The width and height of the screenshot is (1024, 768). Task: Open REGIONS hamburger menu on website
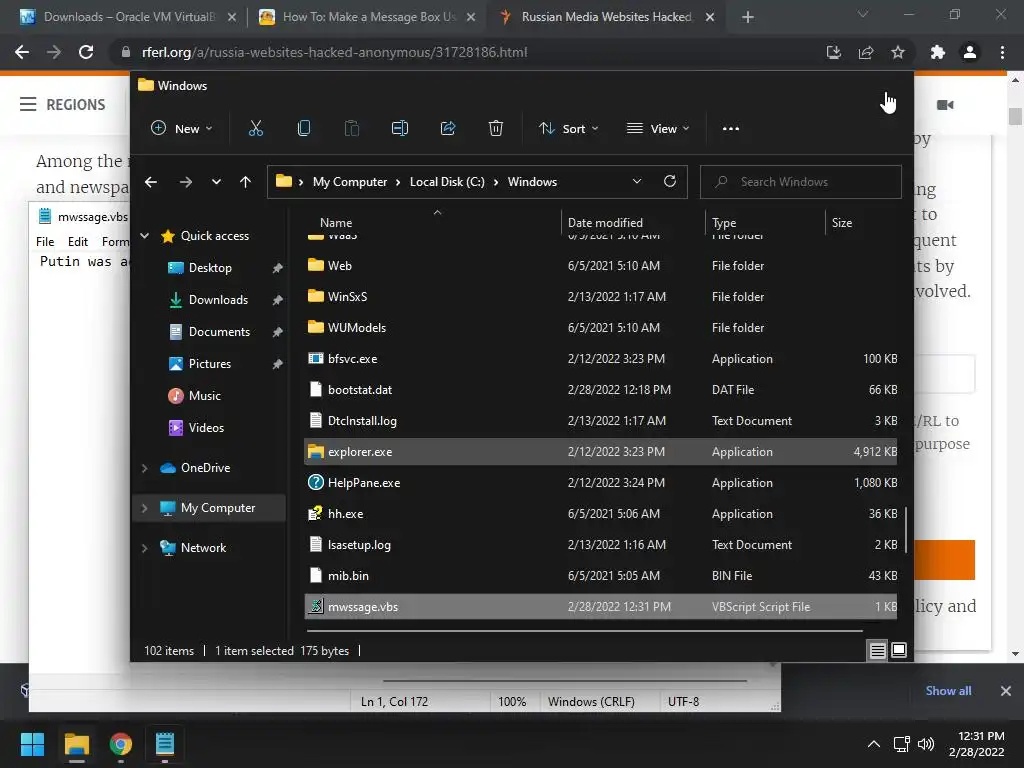pyautogui.click(x=62, y=104)
